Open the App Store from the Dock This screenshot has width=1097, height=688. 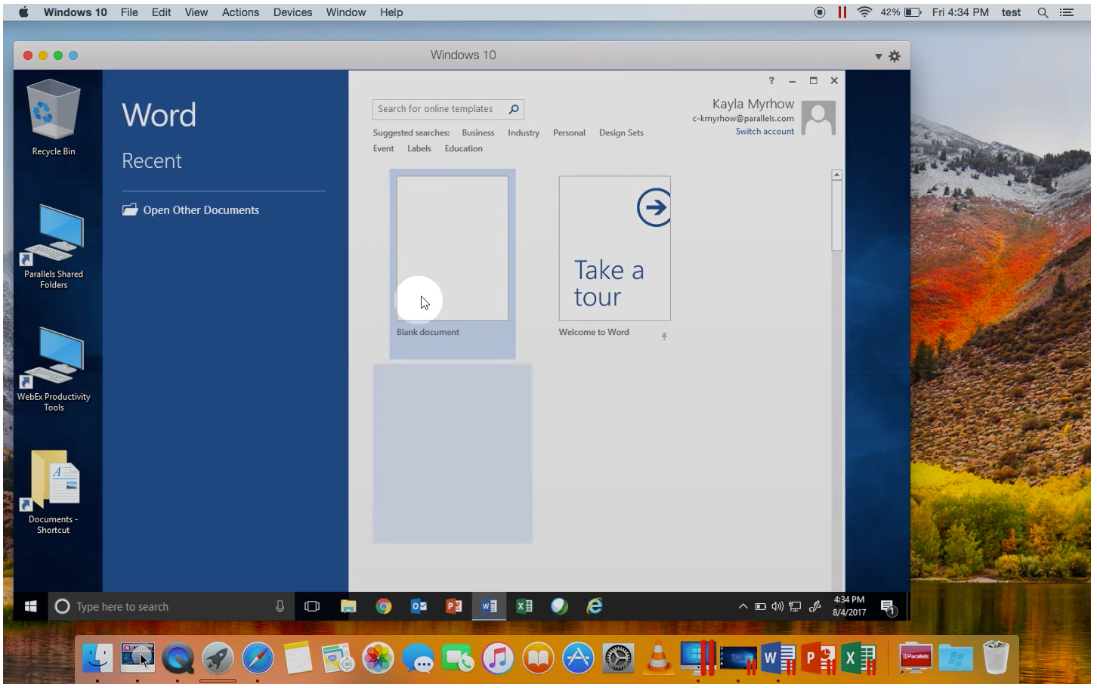(578, 658)
